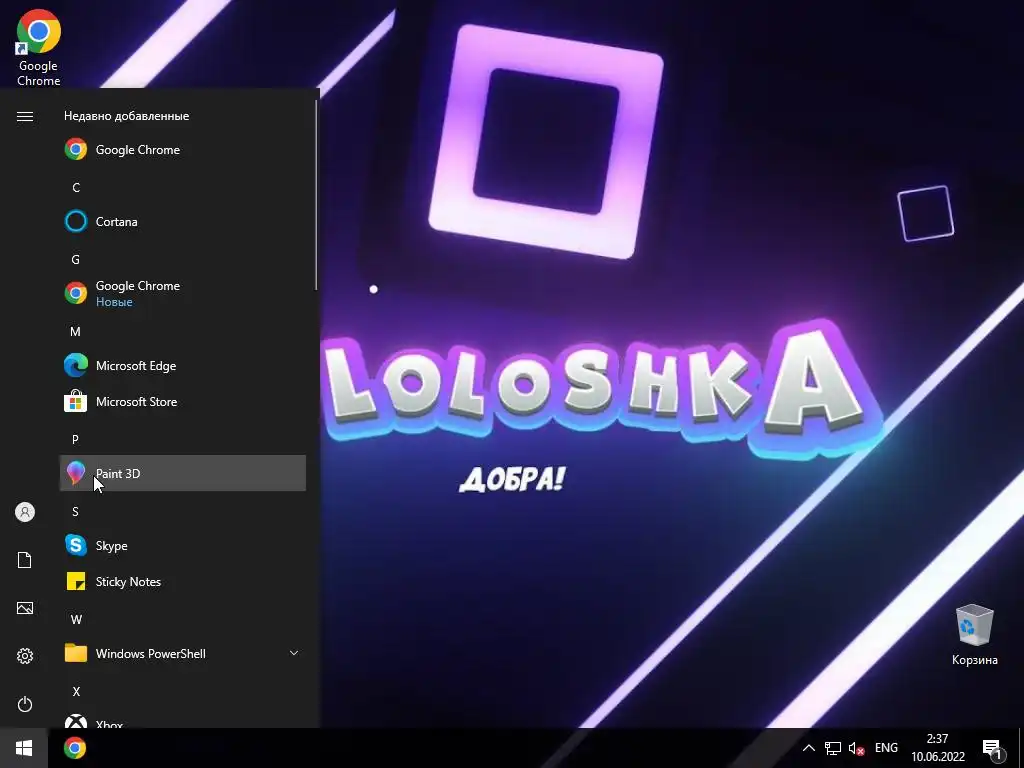Open Microsoft Store app
Screen dimensions: 1024x768
[x=182, y=402]
